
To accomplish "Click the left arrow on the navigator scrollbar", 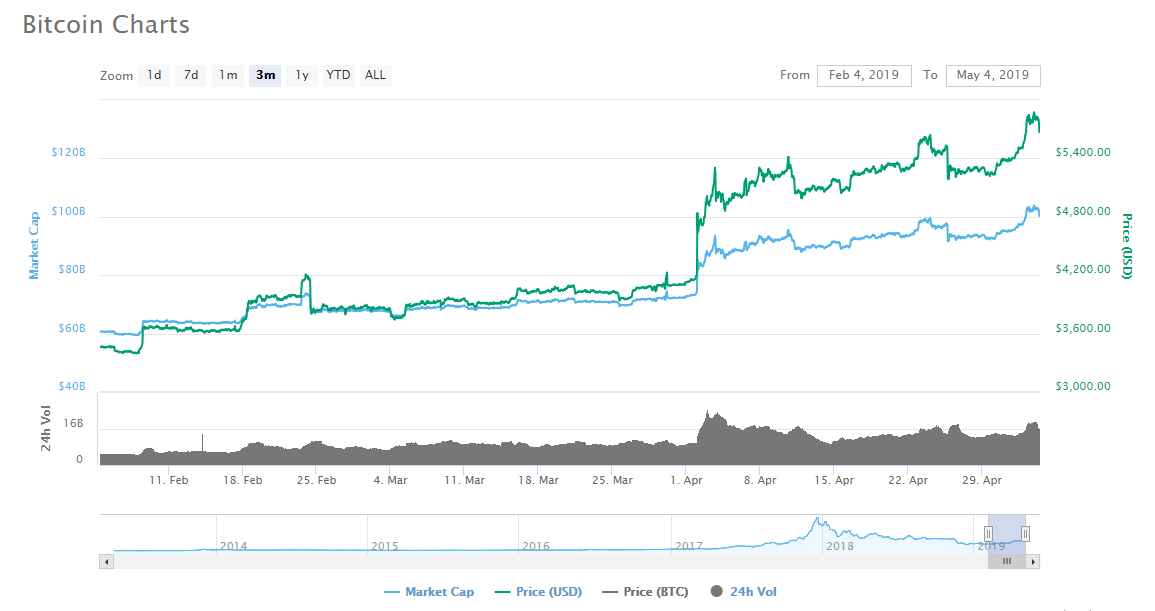I will (106, 562).
